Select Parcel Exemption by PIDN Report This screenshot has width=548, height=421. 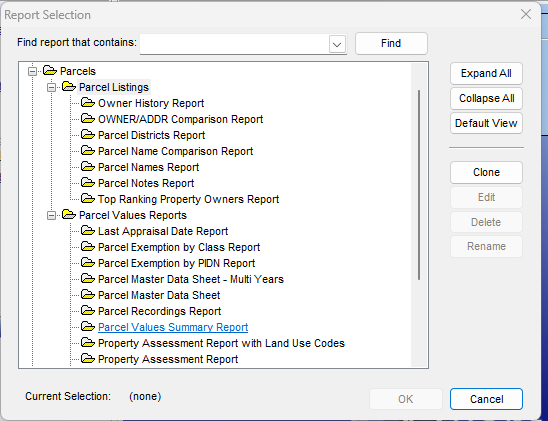click(x=176, y=263)
